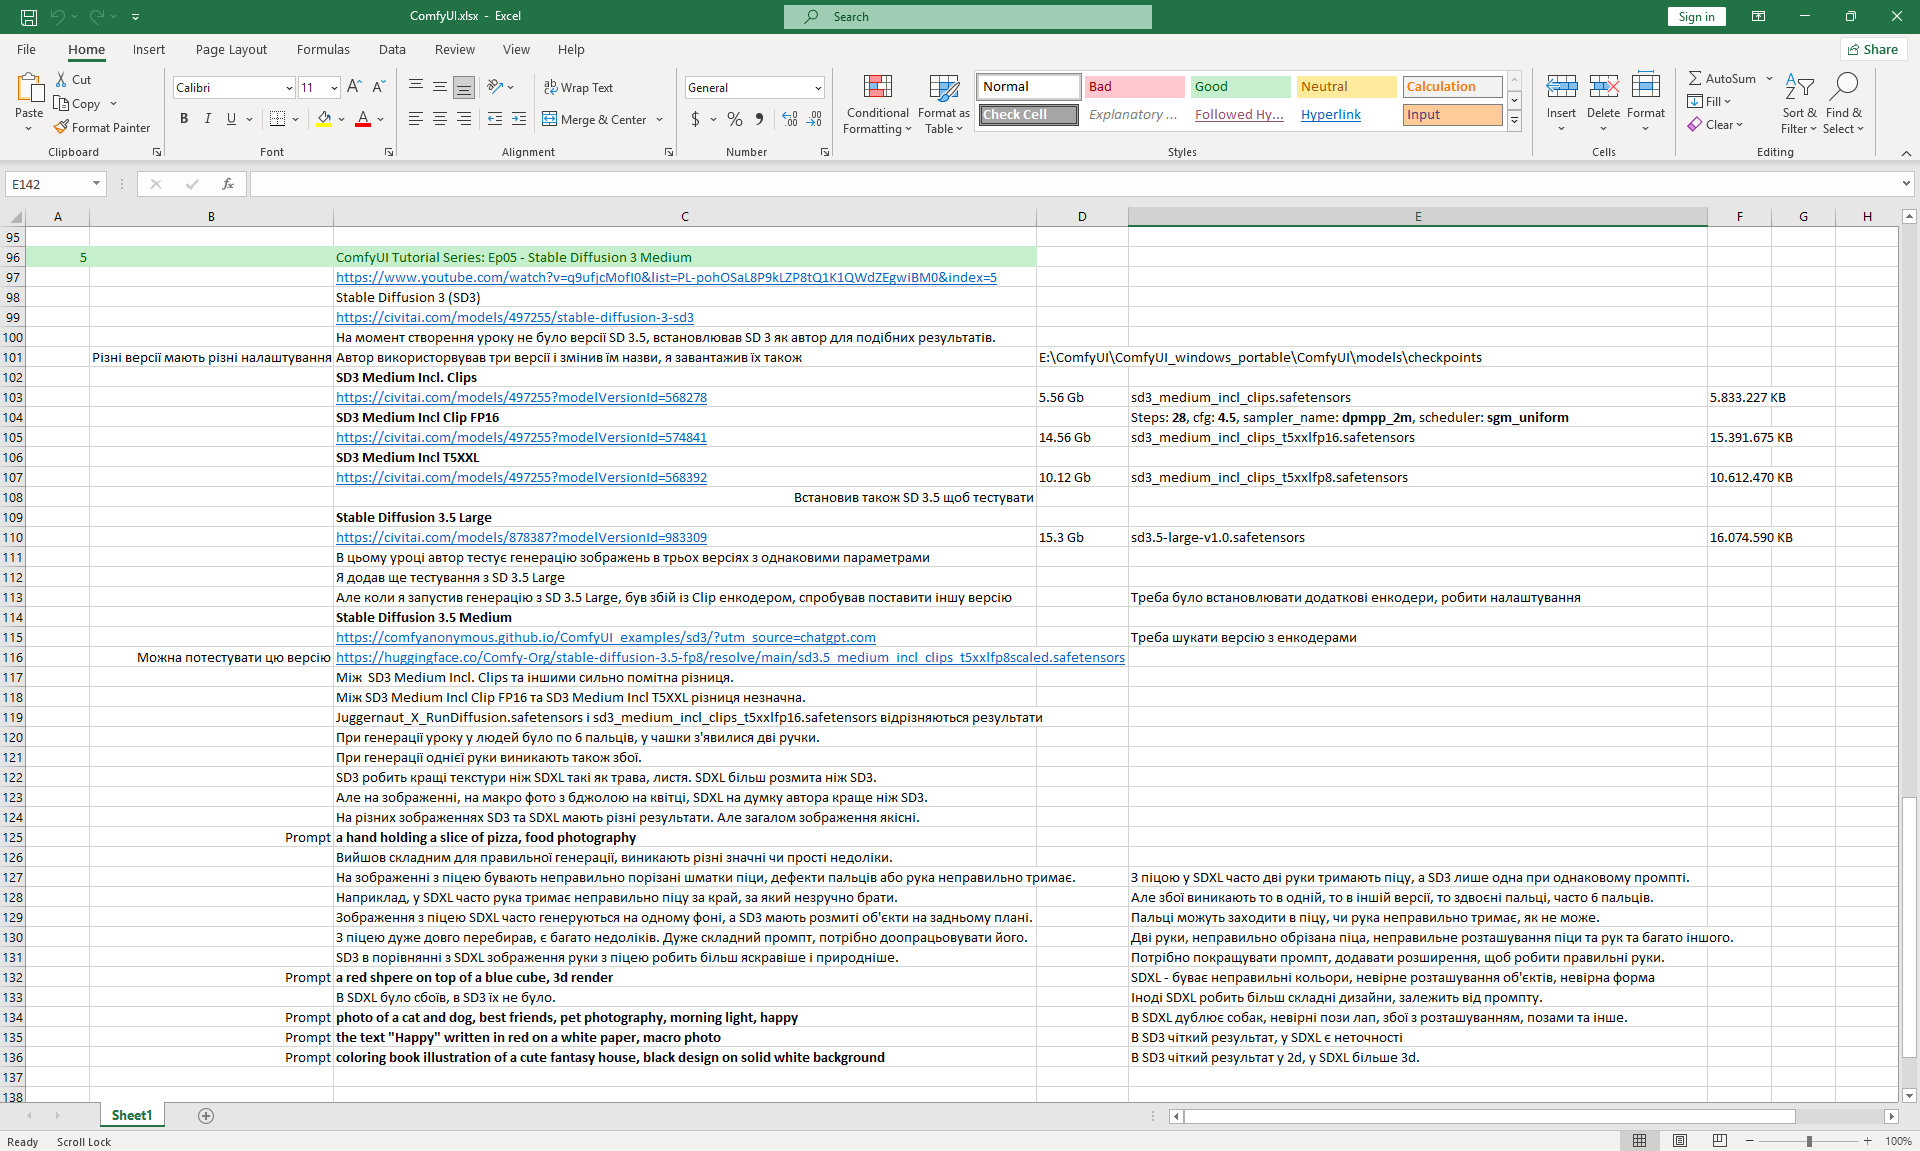The width and height of the screenshot is (1920, 1151).
Task: Toggle Italic formatting
Action: [208, 119]
